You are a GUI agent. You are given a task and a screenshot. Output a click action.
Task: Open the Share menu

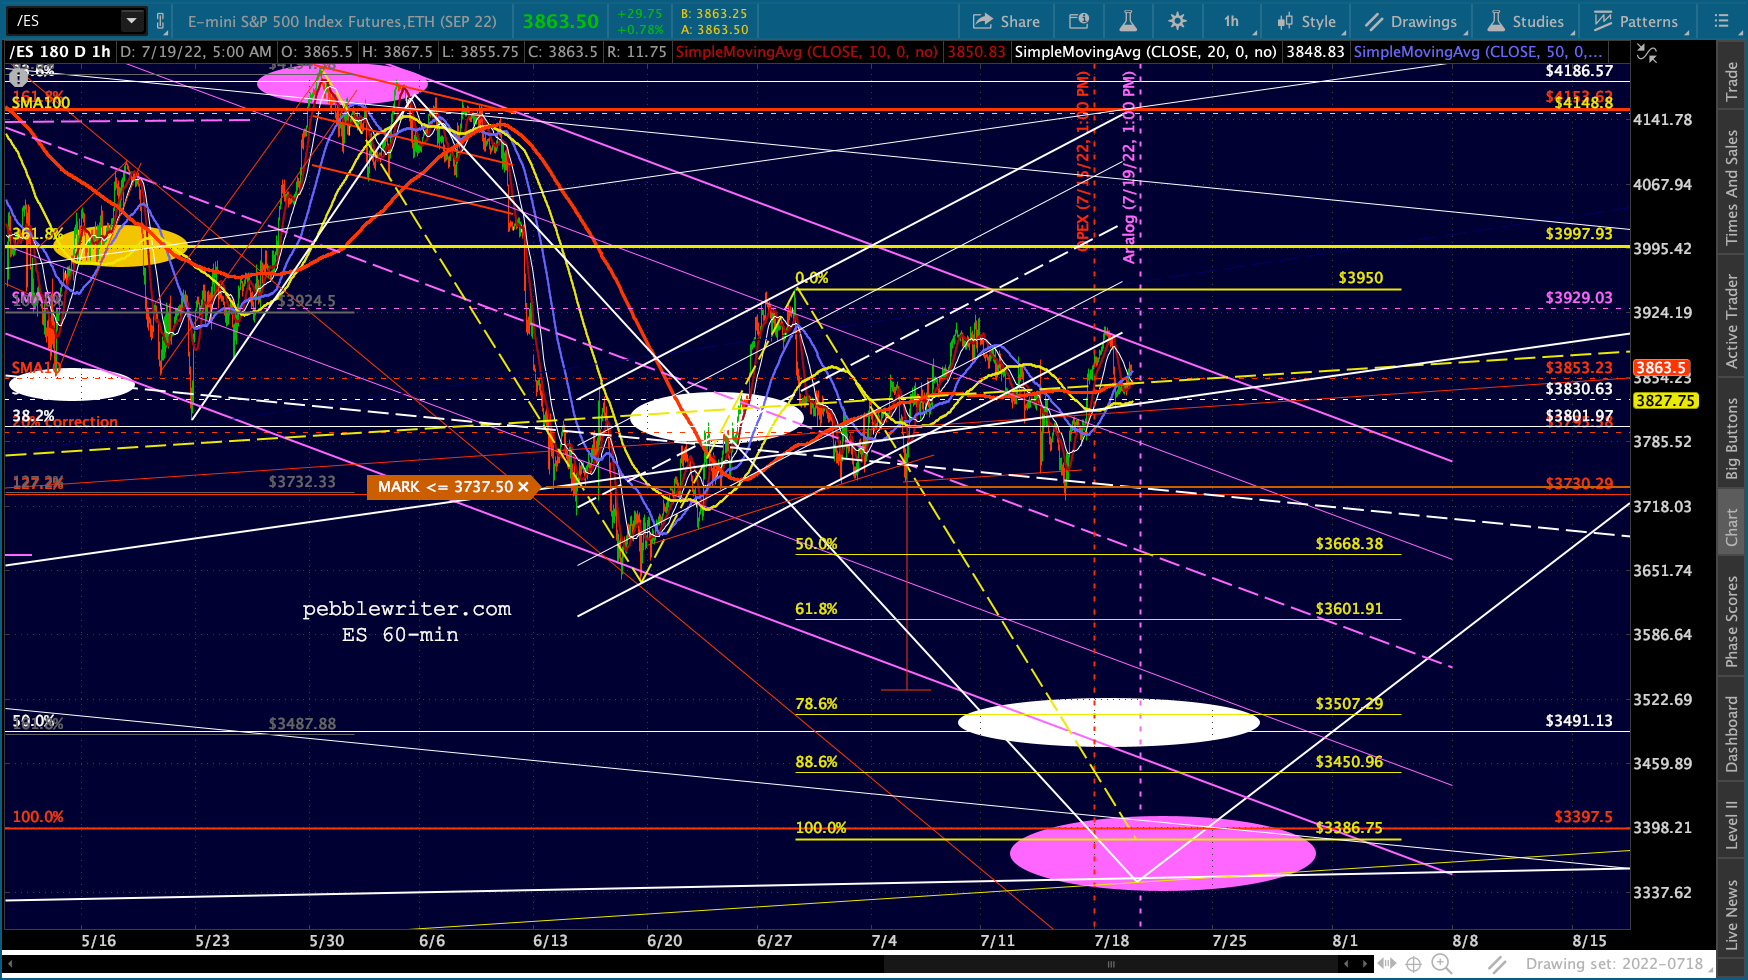point(1006,21)
